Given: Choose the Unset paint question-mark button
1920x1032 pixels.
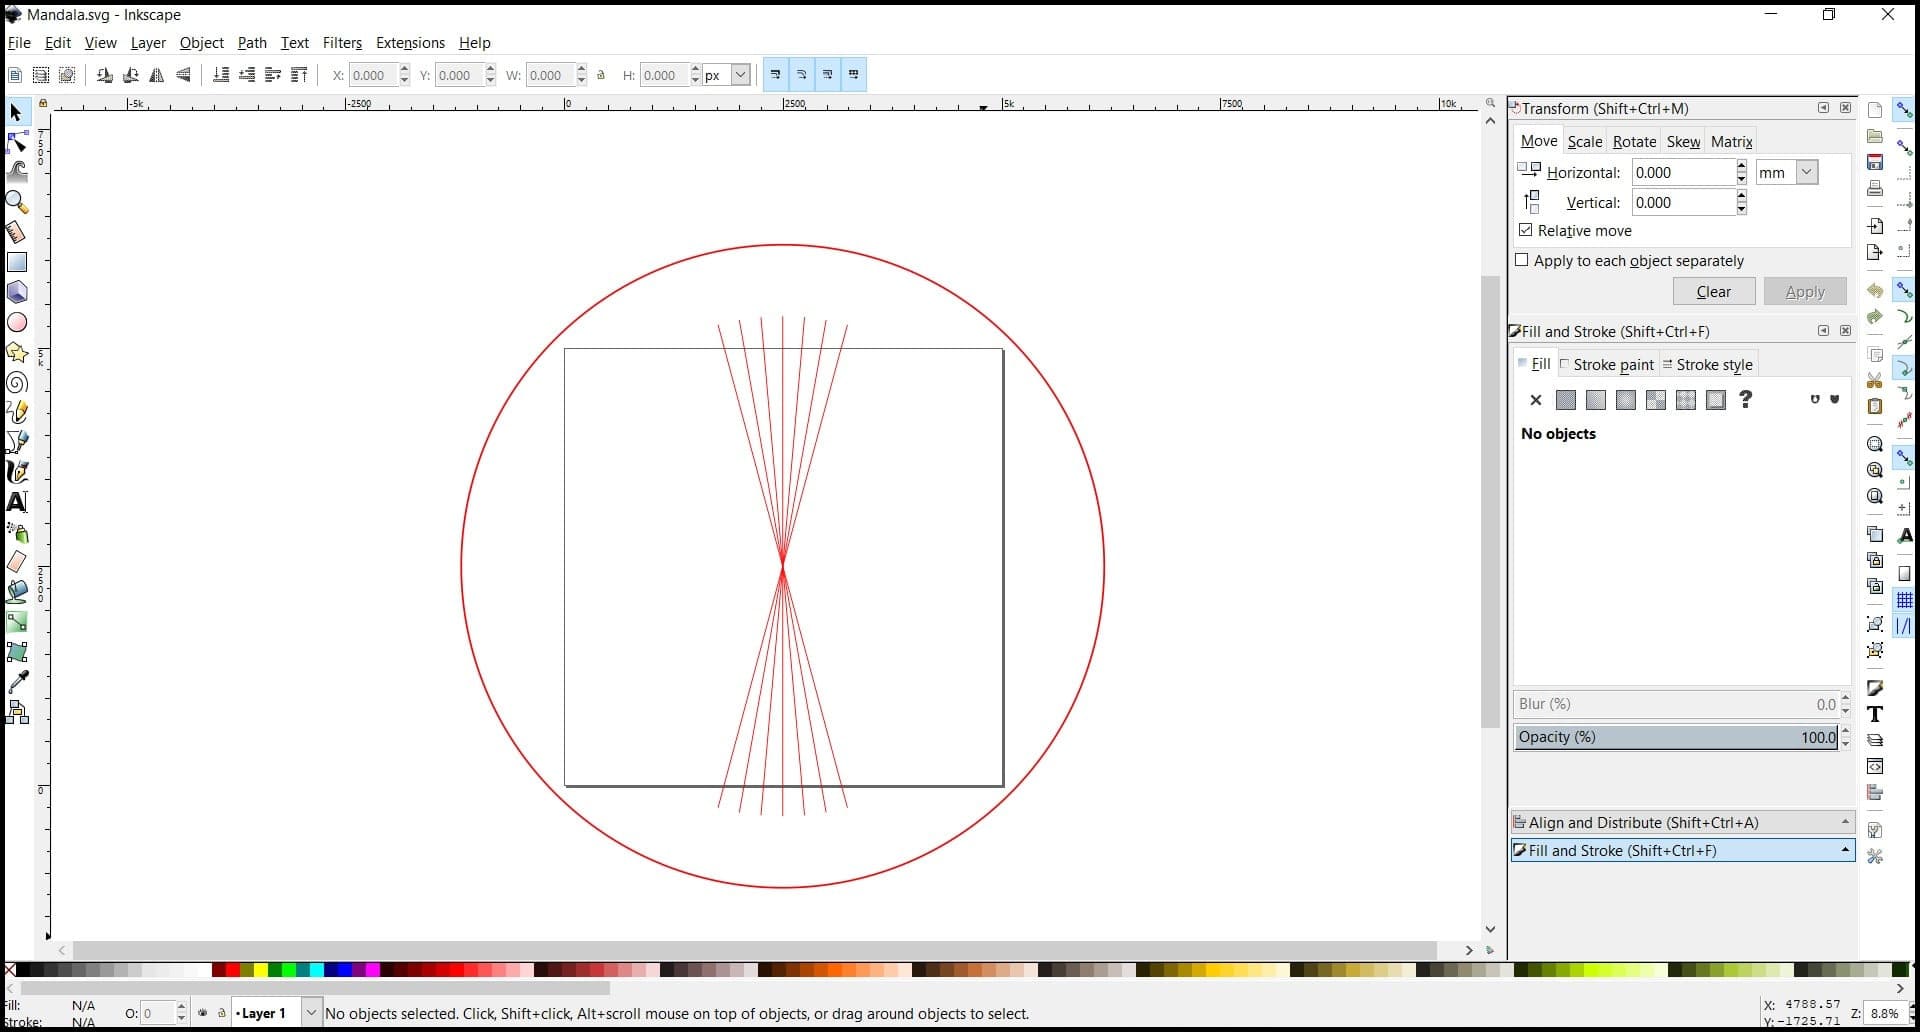Looking at the screenshot, I should click(1746, 400).
